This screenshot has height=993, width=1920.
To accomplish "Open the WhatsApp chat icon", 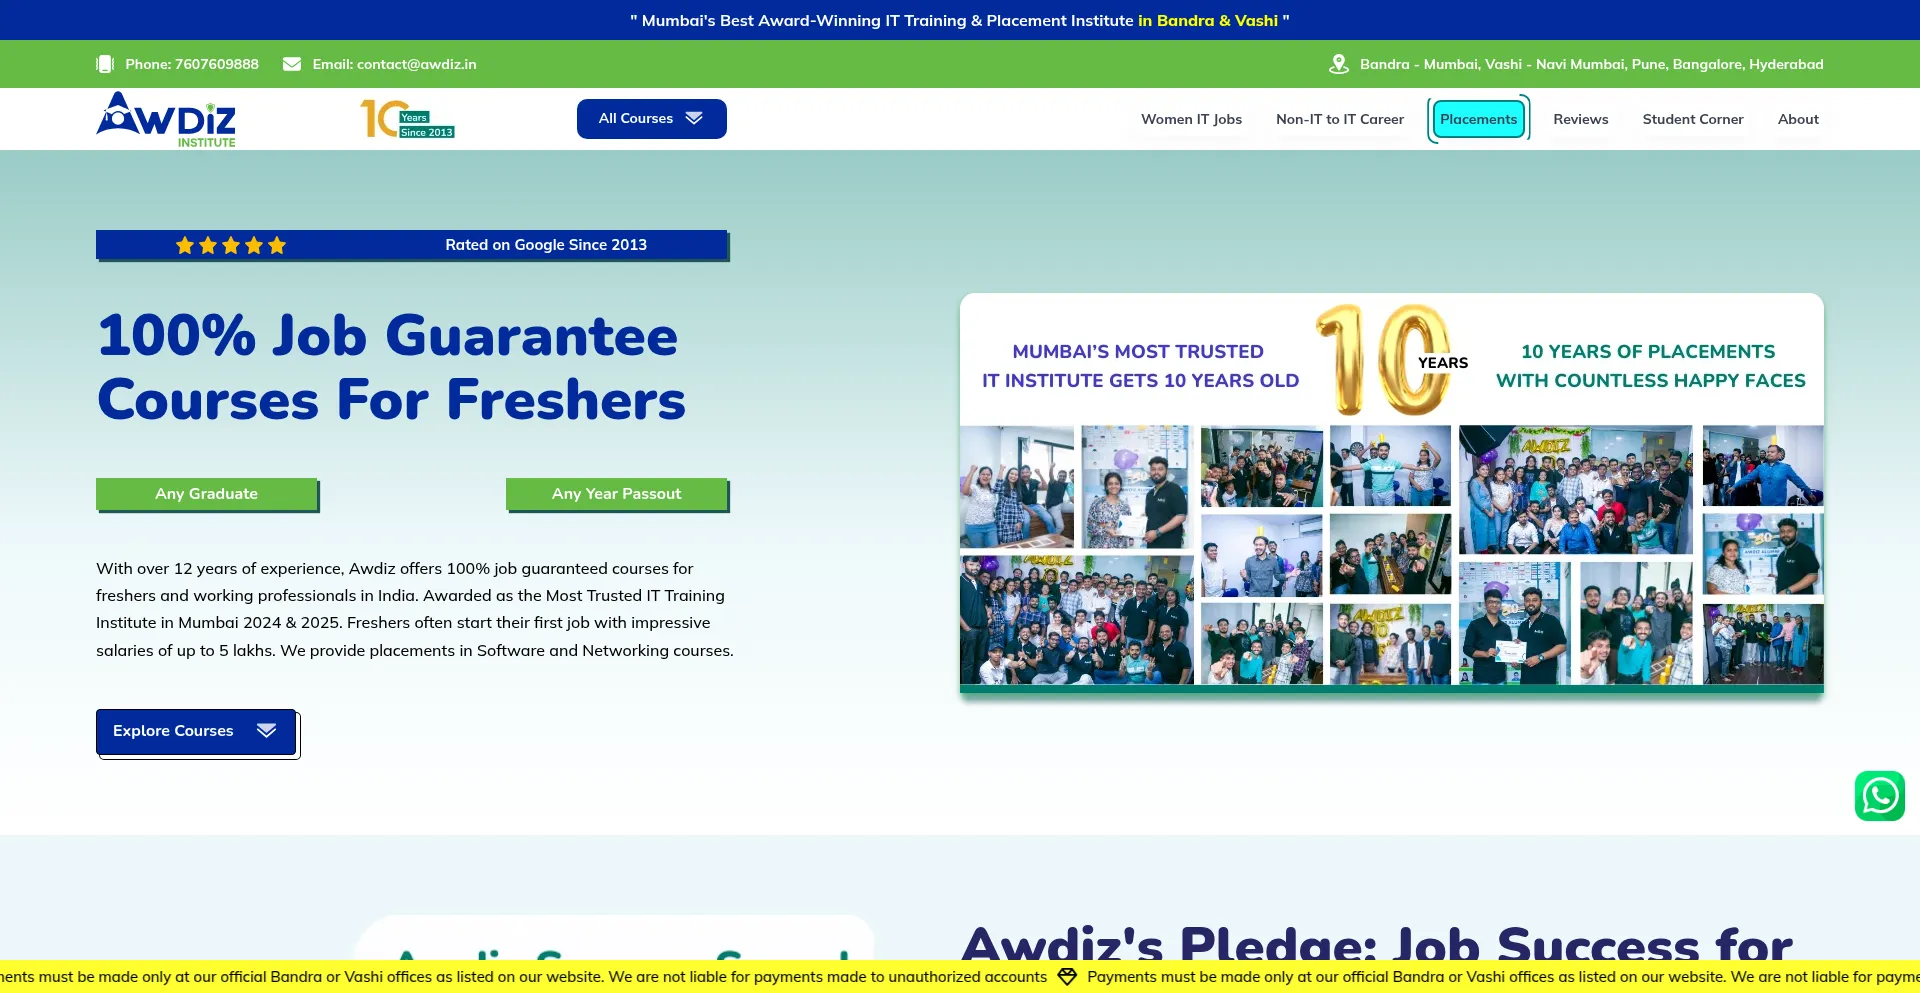I will 1880,796.
